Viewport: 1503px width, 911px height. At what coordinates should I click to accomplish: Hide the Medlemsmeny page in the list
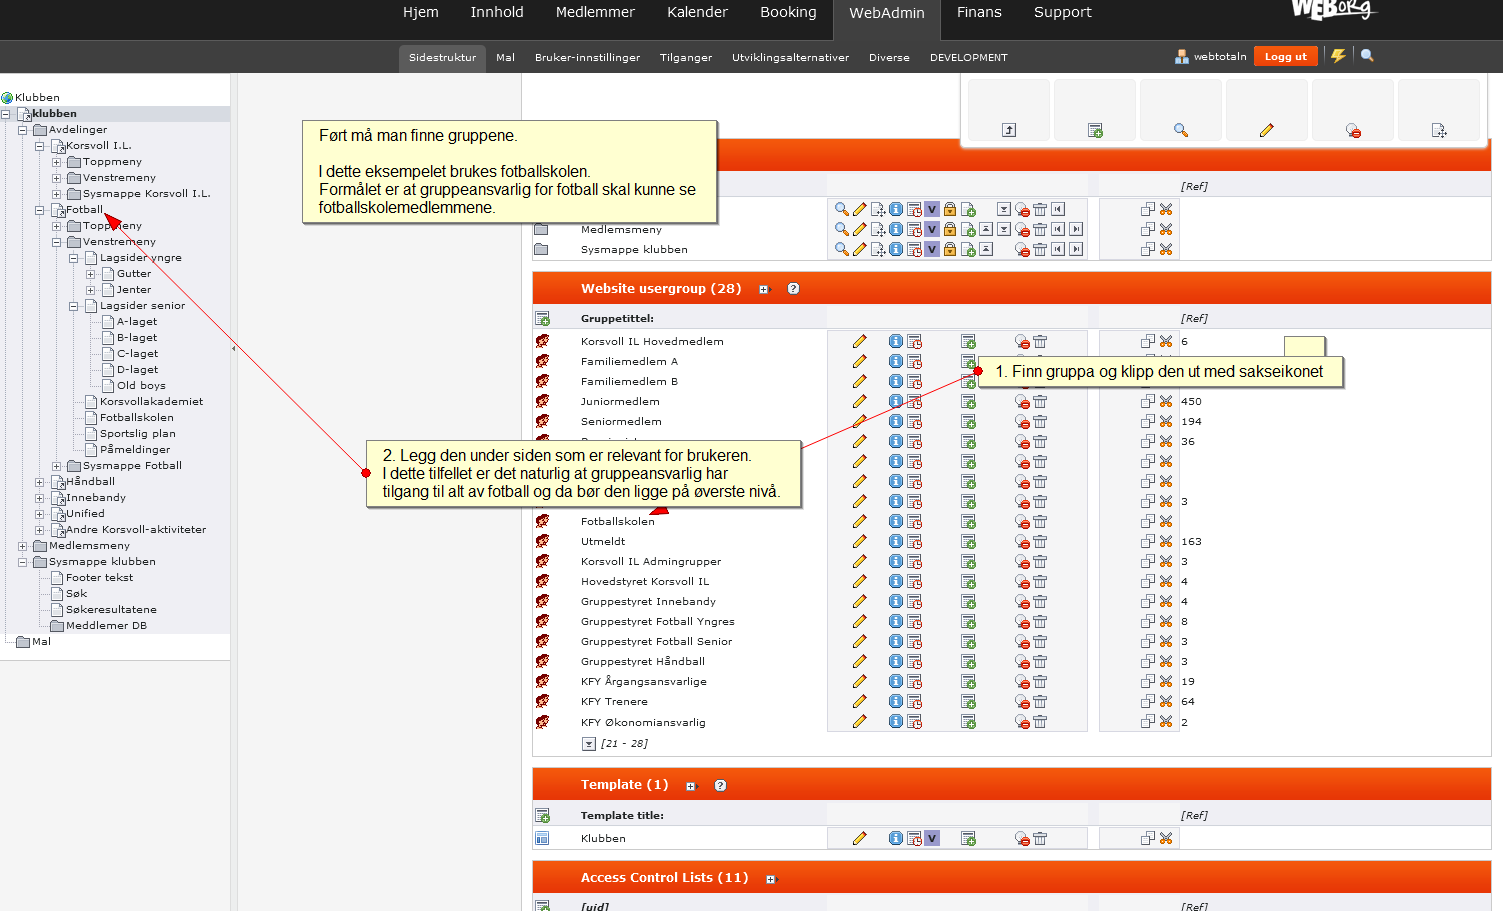pyautogui.click(x=1022, y=229)
